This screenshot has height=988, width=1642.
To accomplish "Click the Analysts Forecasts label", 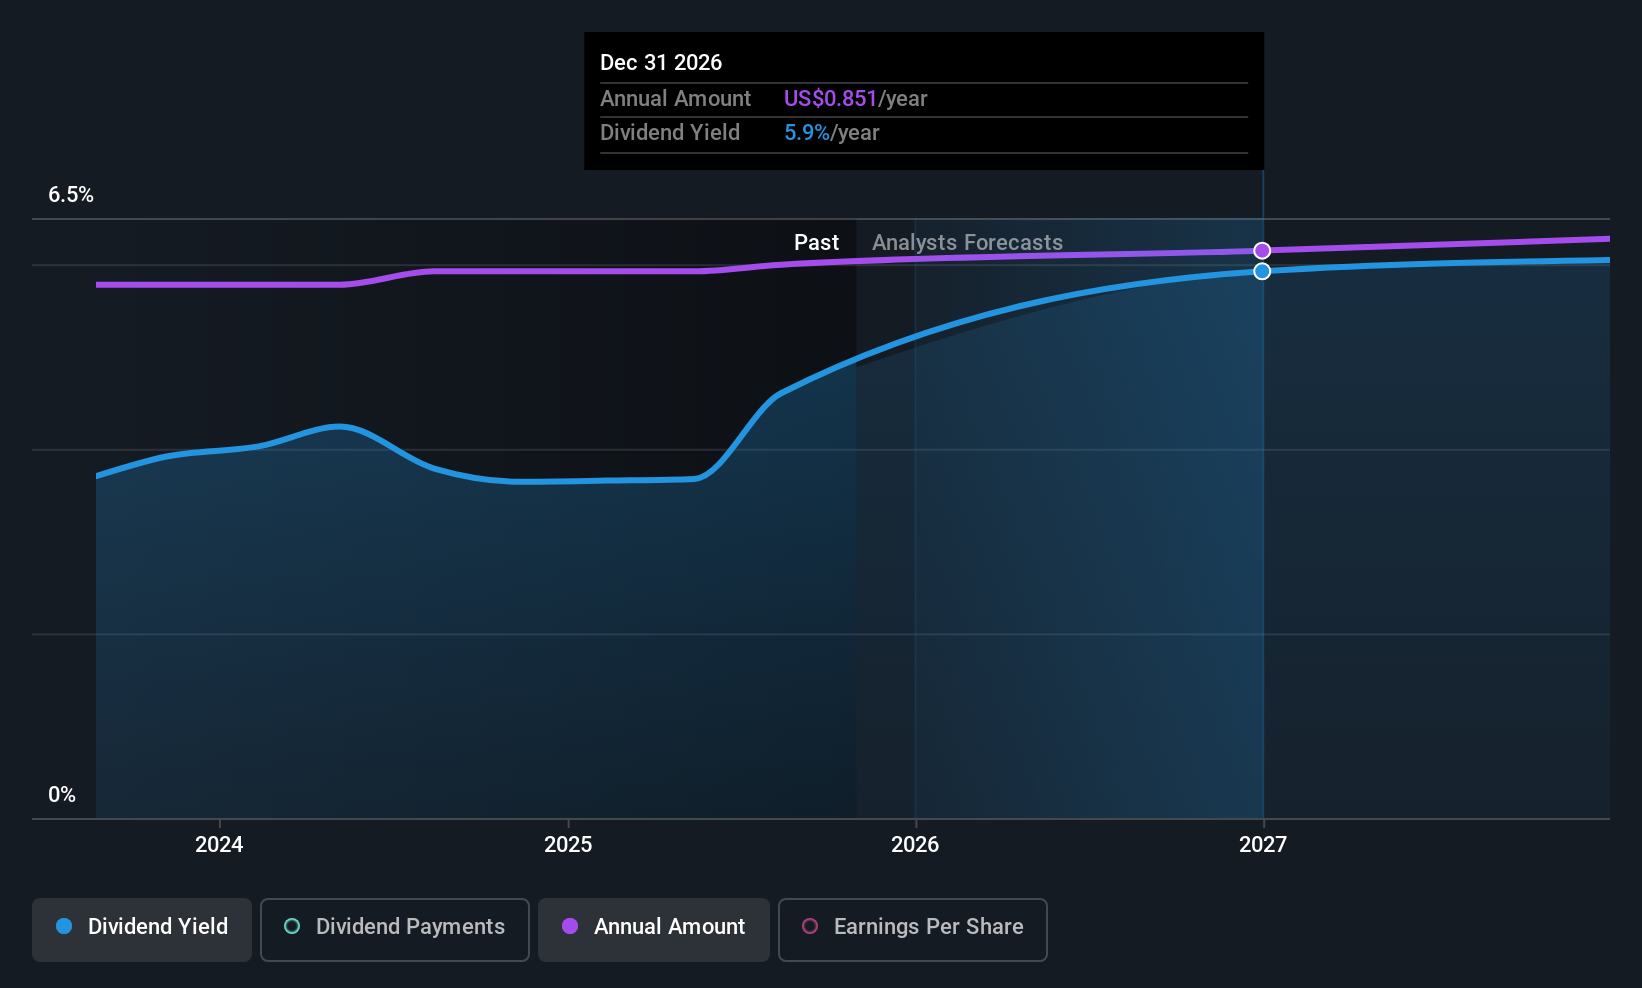I will (967, 242).
